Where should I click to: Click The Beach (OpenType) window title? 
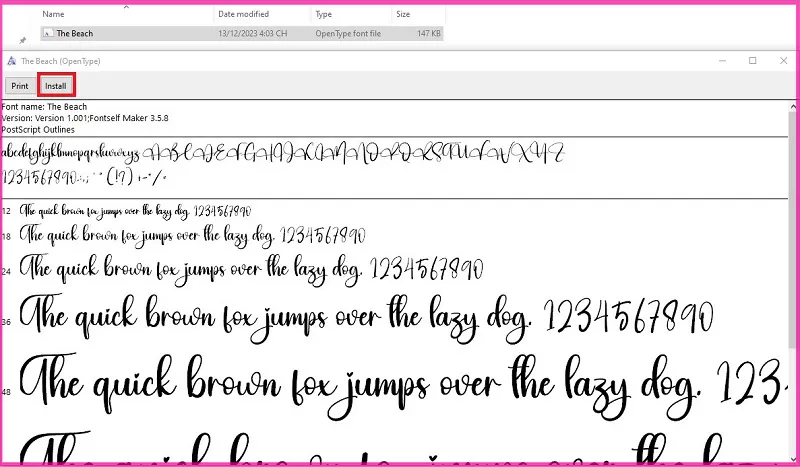(x=60, y=61)
